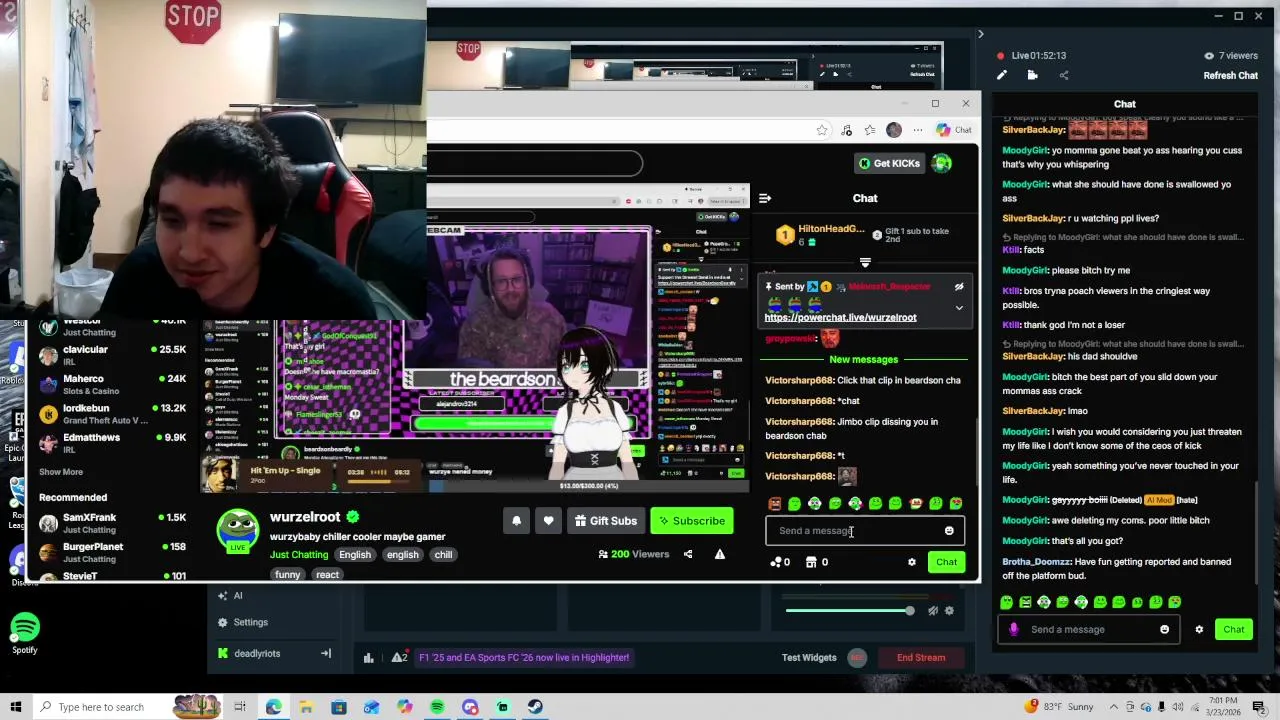Send message with right panel Chat button

point(1233,629)
